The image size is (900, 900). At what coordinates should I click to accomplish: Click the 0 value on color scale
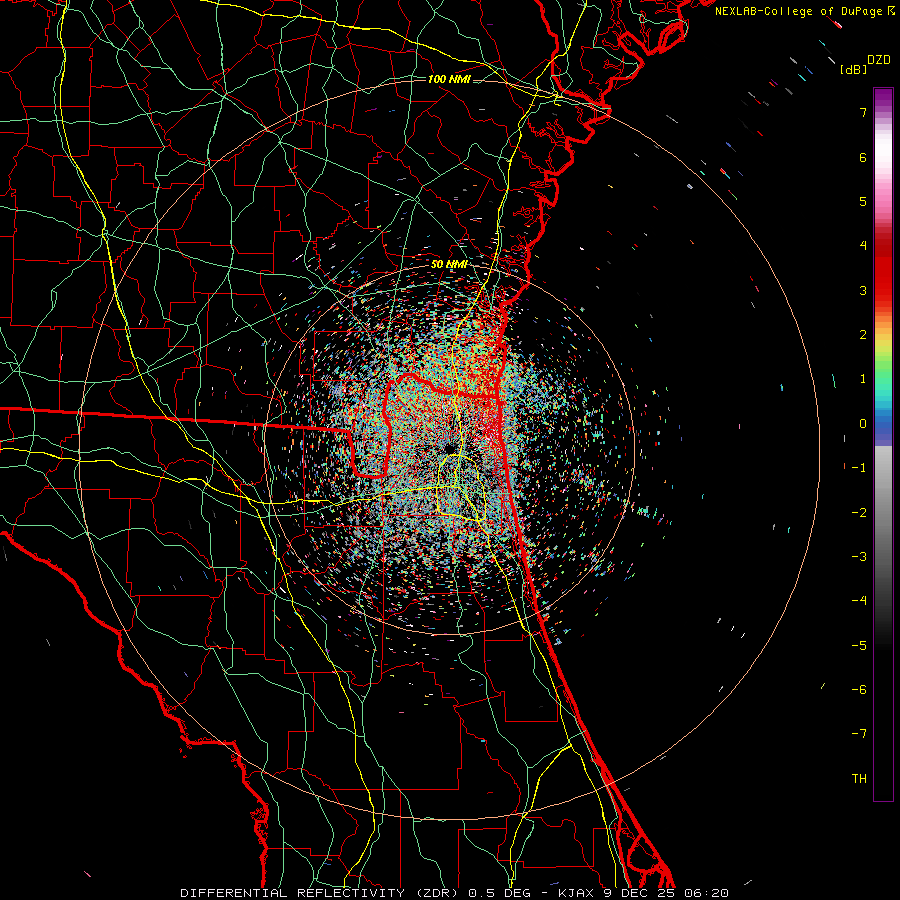[x=863, y=424]
